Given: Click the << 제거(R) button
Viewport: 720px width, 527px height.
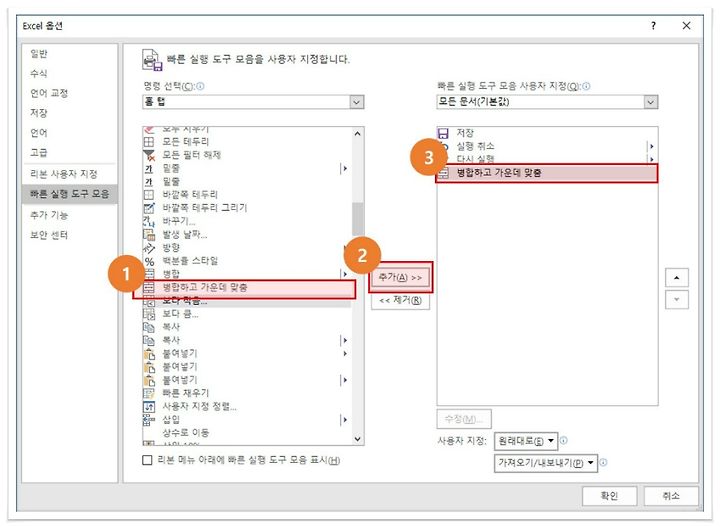Looking at the screenshot, I should 400,301.
